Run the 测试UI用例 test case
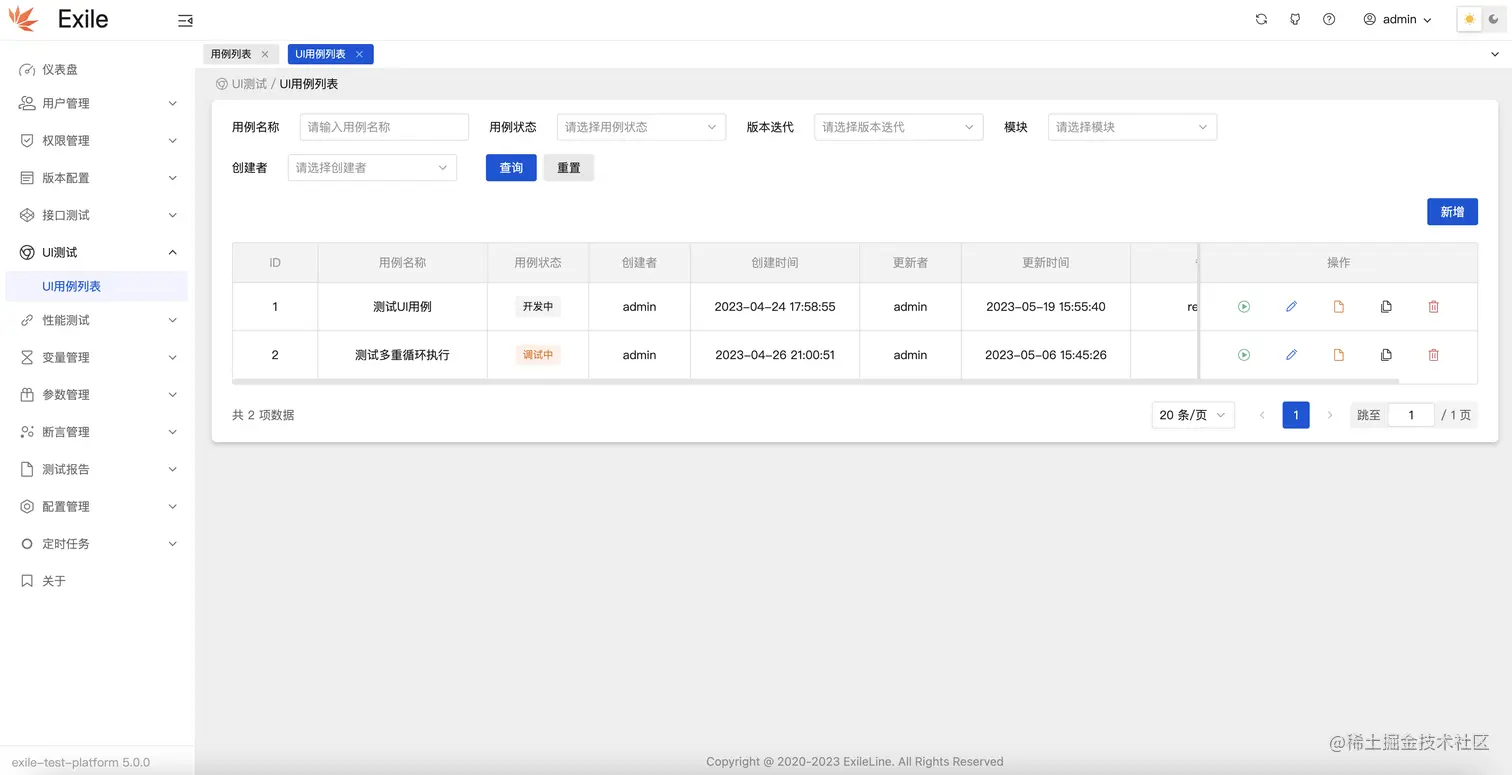The height and width of the screenshot is (775, 1512). point(1243,306)
